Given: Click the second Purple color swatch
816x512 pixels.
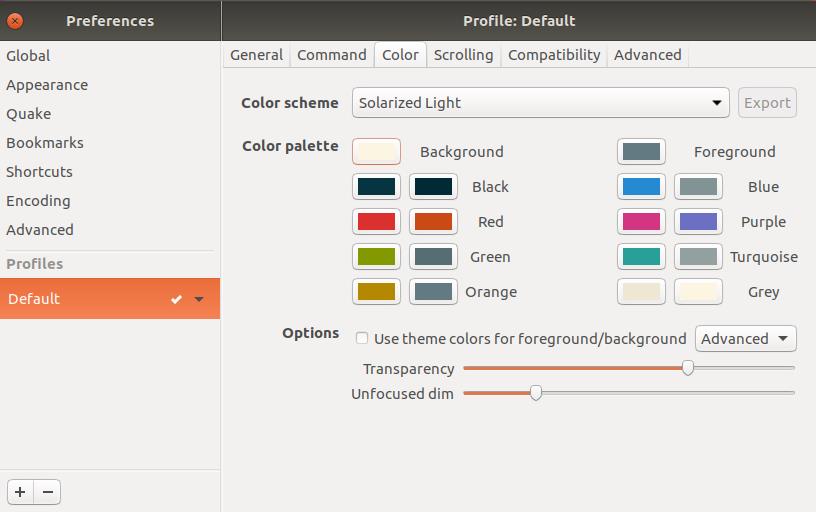Looking at the screenshot, I should (698, 222).
